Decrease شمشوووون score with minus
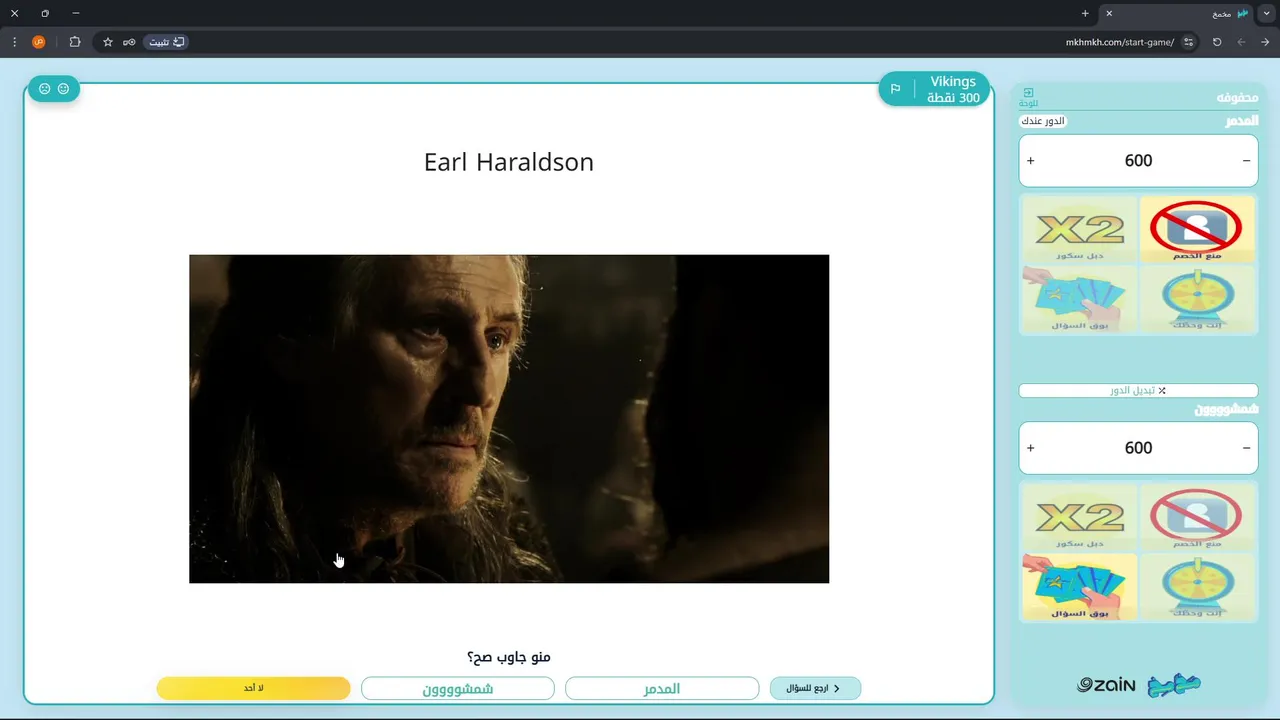1280x720 pixels. tap(1246, 448)
